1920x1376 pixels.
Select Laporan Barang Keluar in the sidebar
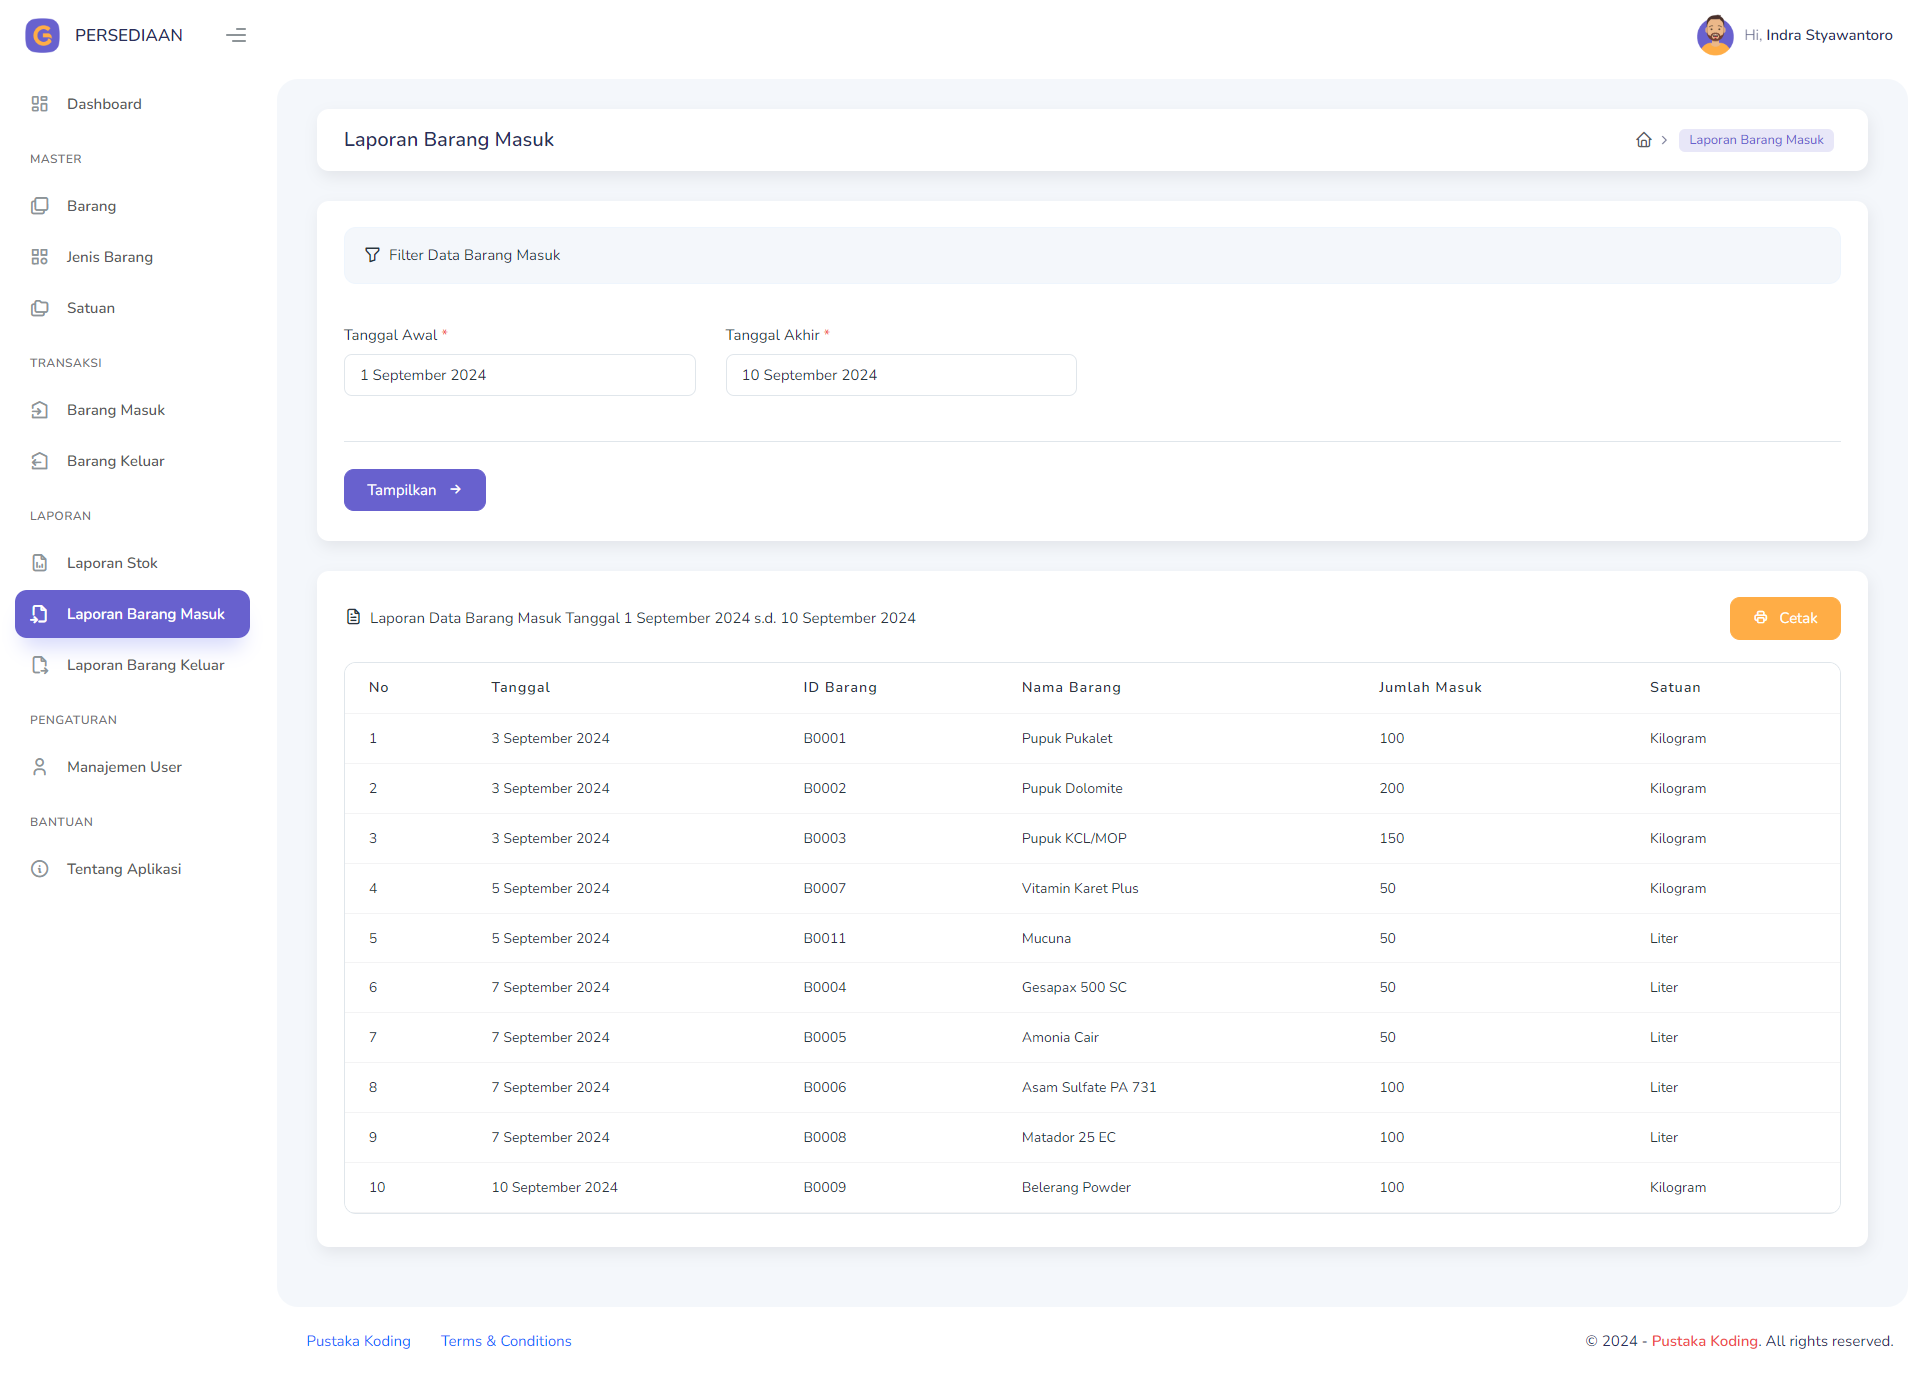[x=145, y=665]
